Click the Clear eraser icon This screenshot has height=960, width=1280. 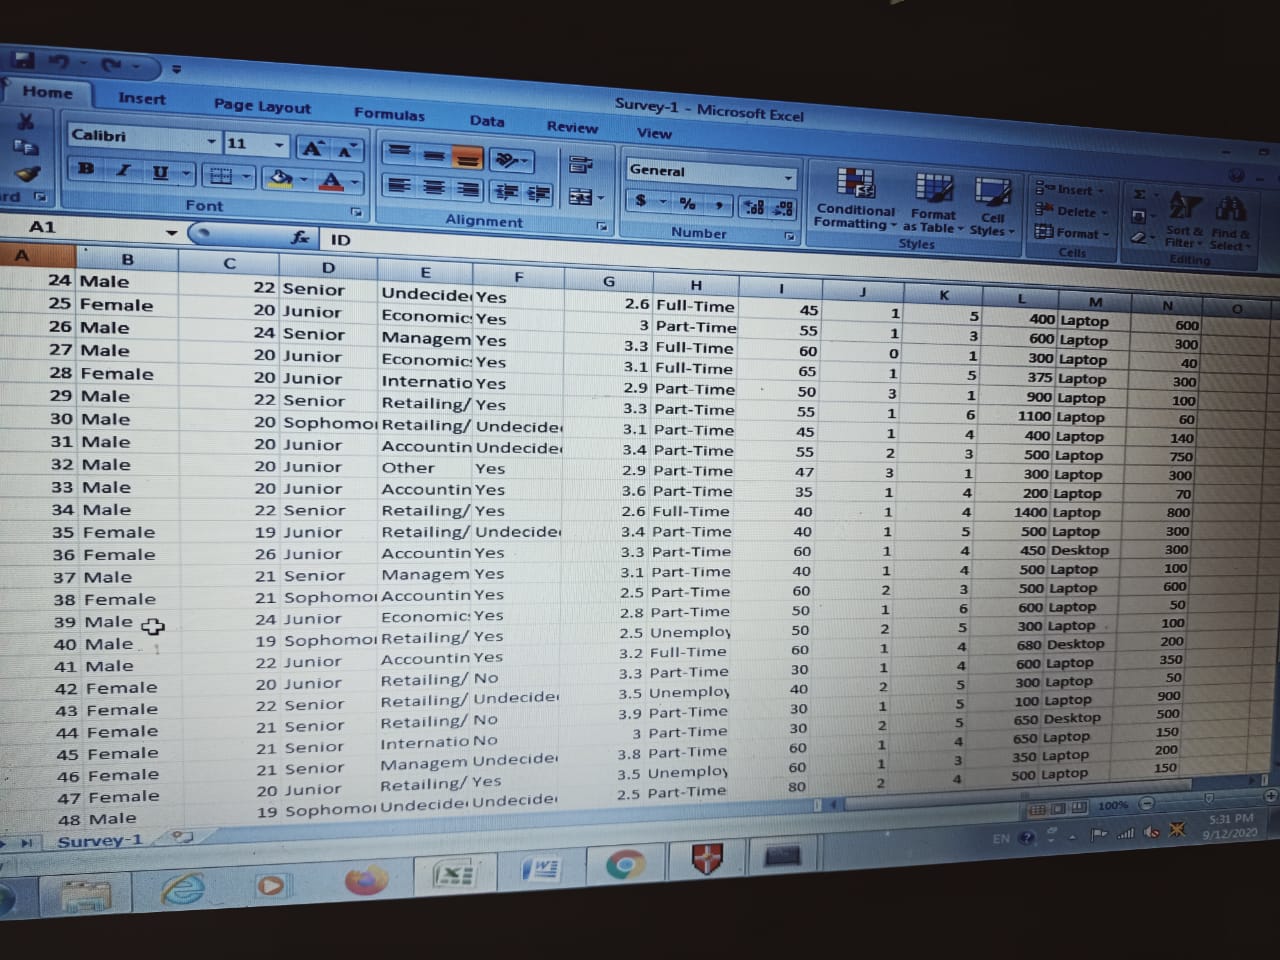1138,238
